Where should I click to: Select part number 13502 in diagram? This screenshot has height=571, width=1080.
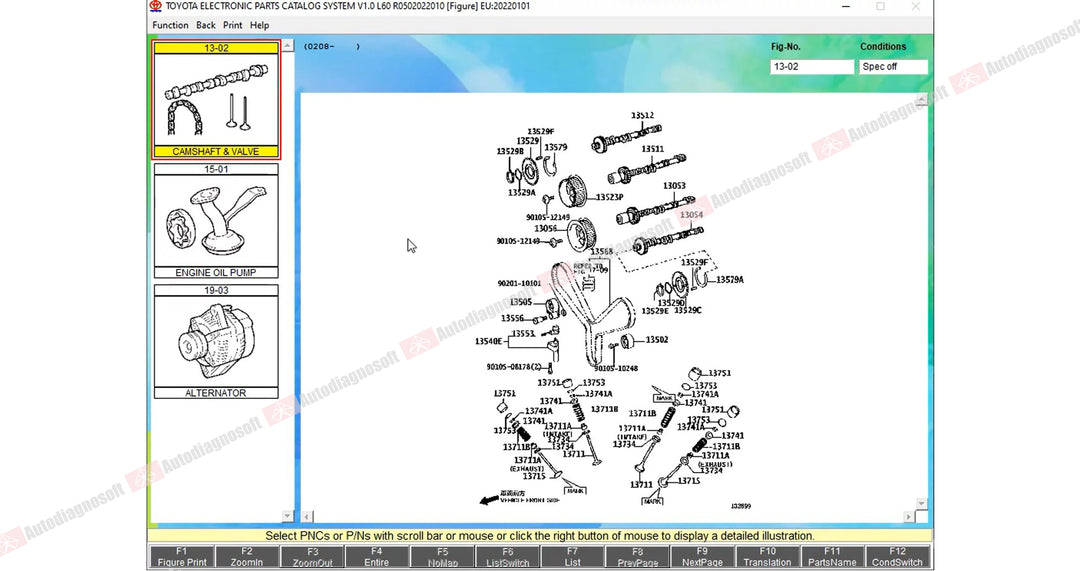(657, 340)
